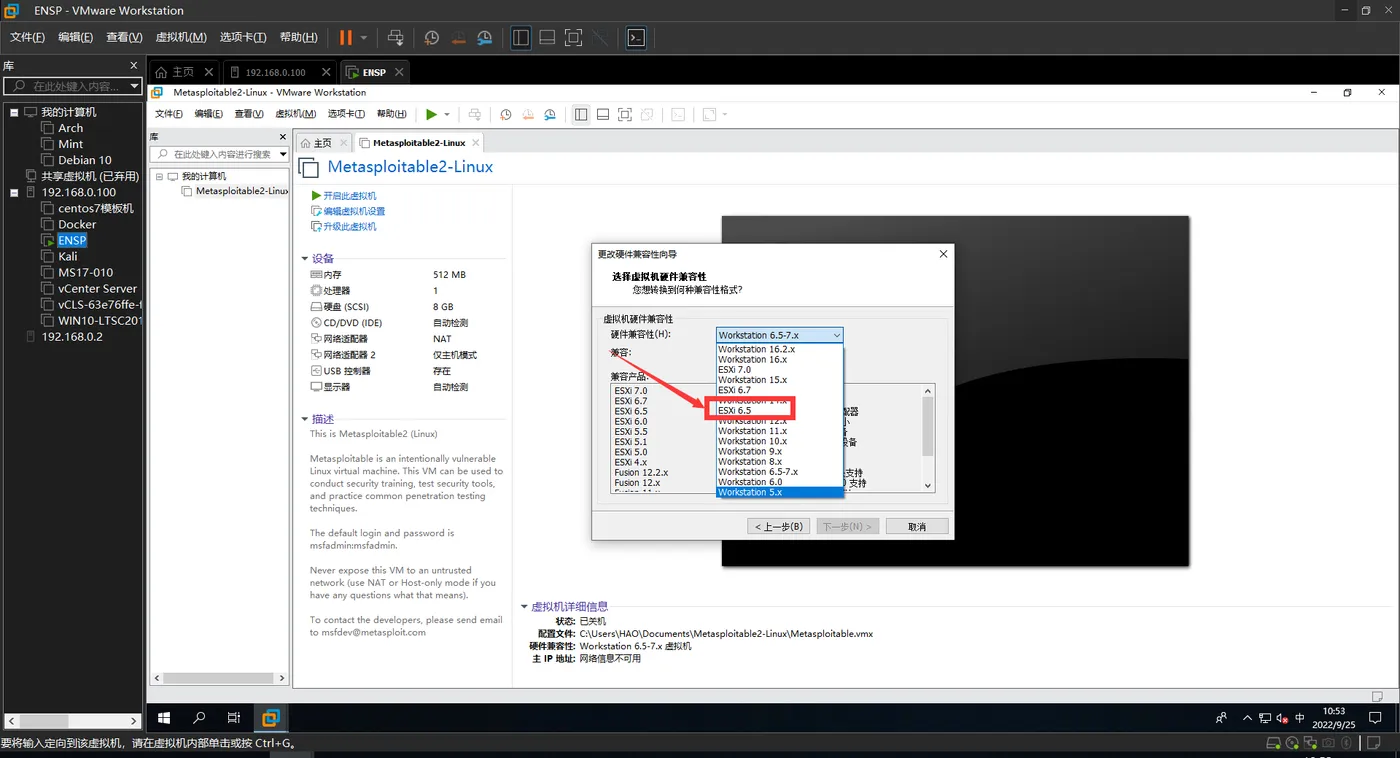Enter full screen from inner toolbar
The image size is (1400, 758).
coord(625,114)
